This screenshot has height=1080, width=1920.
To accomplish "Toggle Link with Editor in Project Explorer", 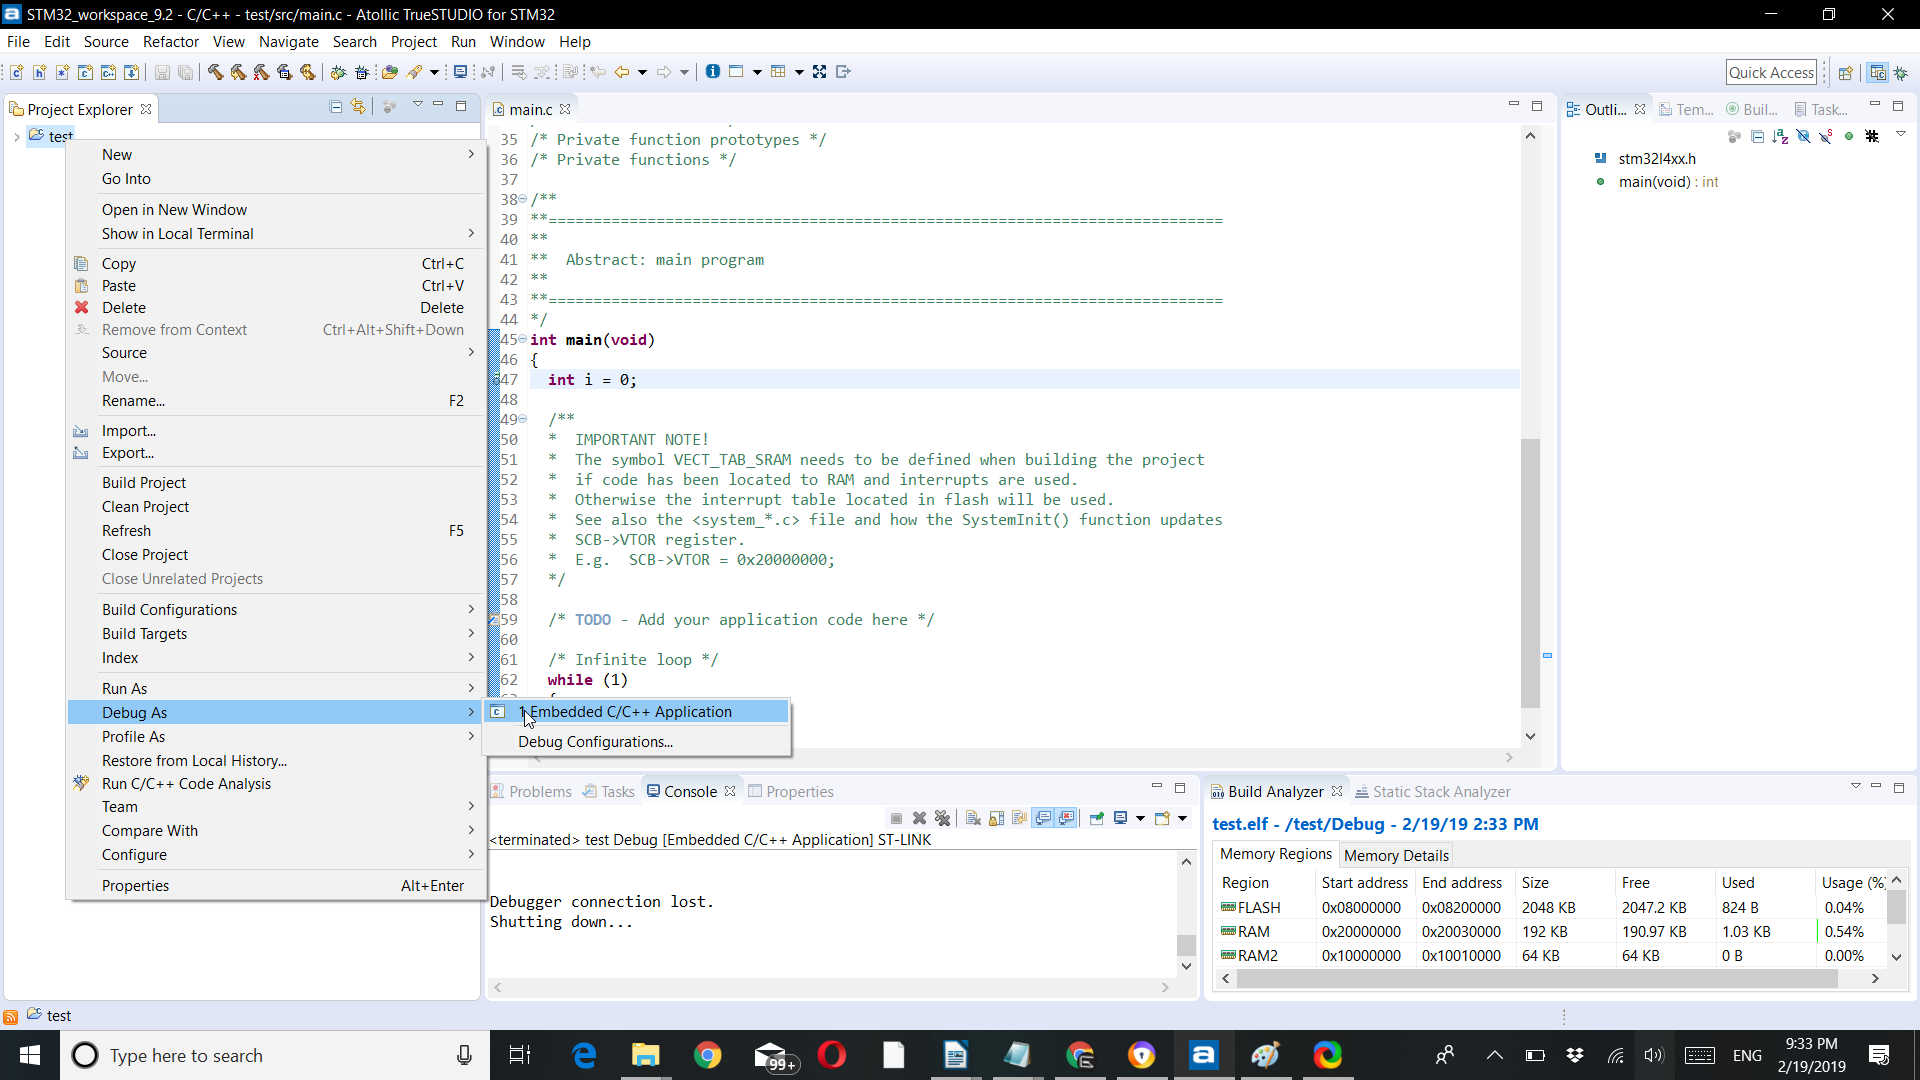I will (x=358, y=107).
